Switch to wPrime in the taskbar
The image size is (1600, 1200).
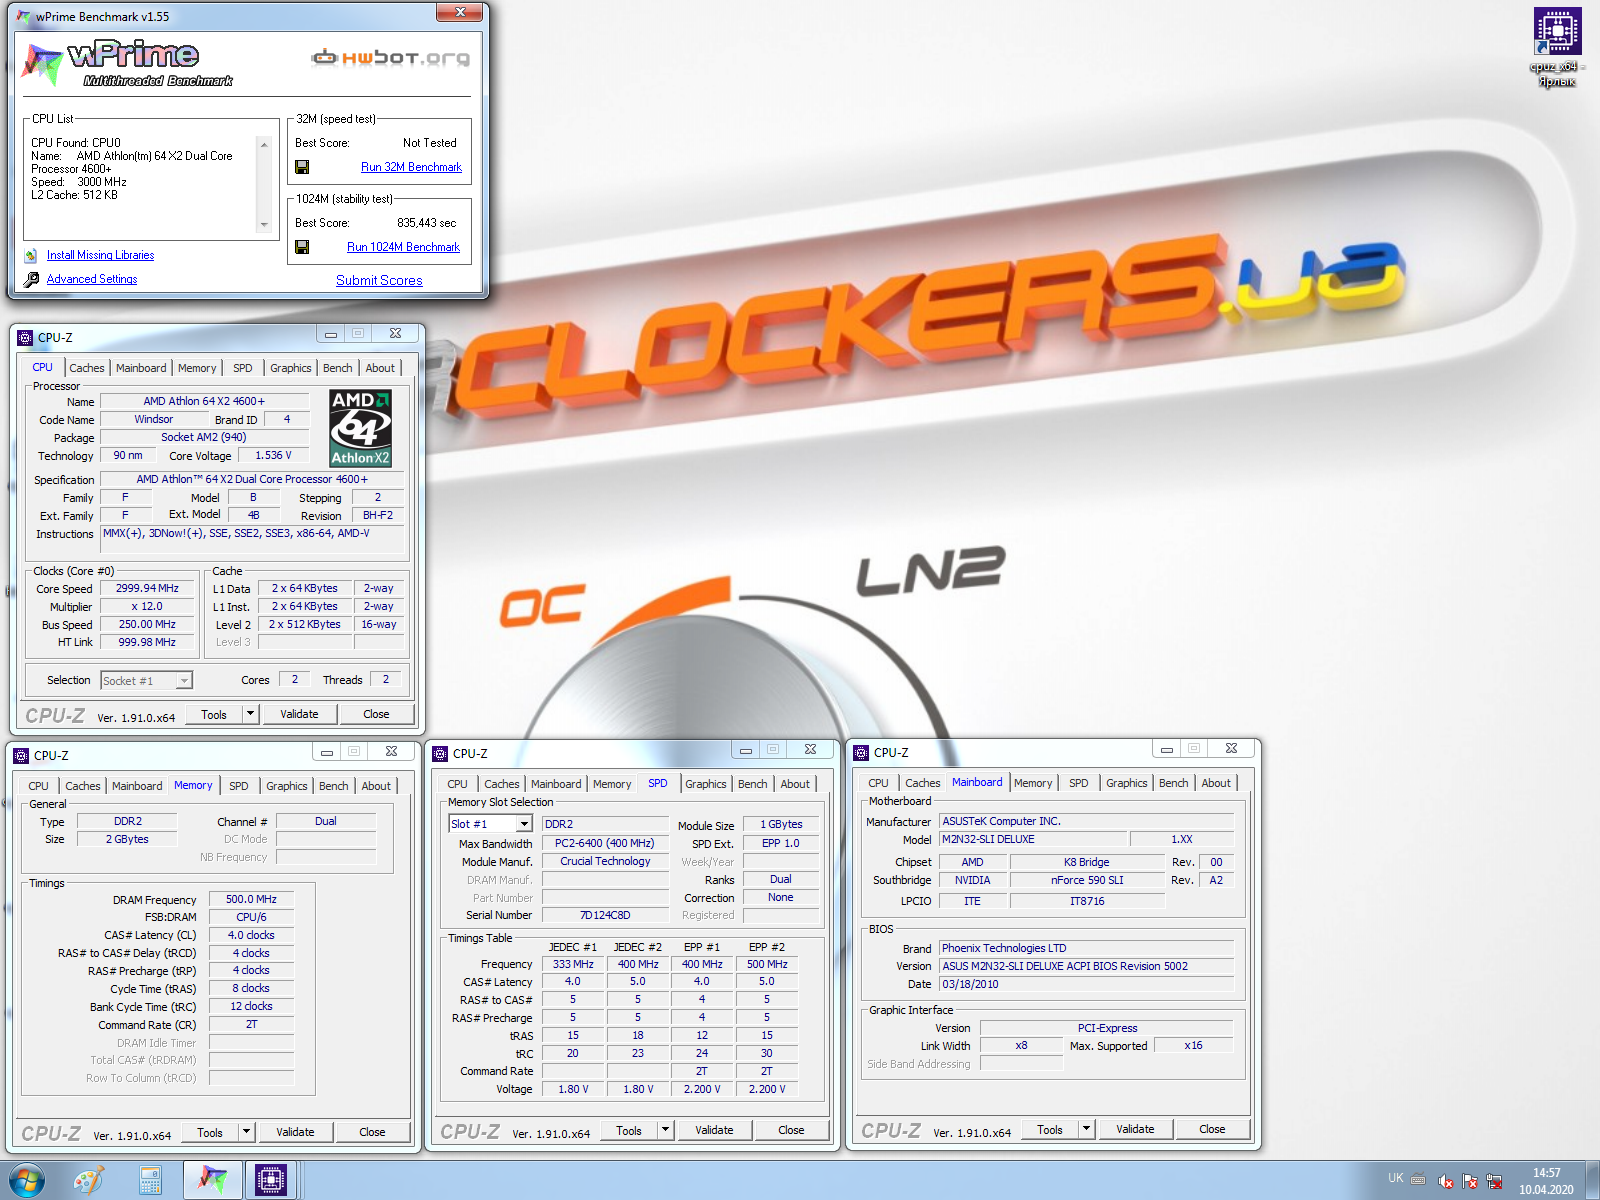click(x=212, y=1181)
